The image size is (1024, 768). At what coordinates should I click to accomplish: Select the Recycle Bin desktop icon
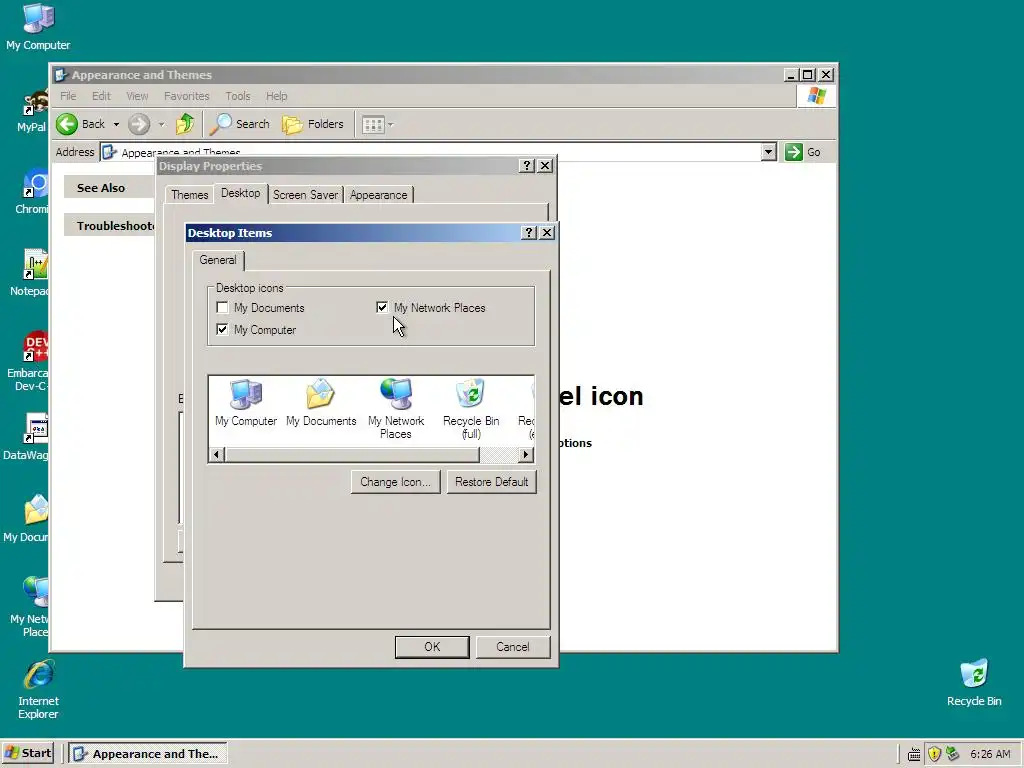[x=974, y=683]
